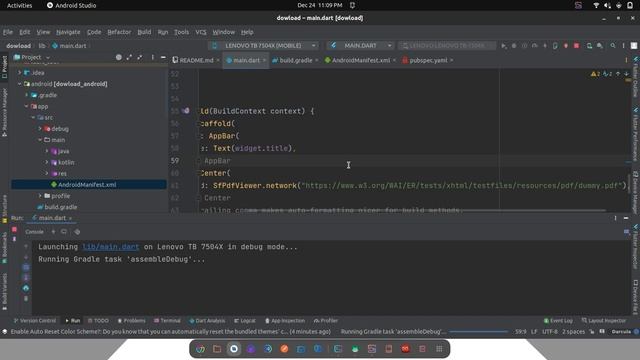Open the MAIN.DART run configuration dropdown
This screenshot has width=640, height=360.
[x=361, y=46]
